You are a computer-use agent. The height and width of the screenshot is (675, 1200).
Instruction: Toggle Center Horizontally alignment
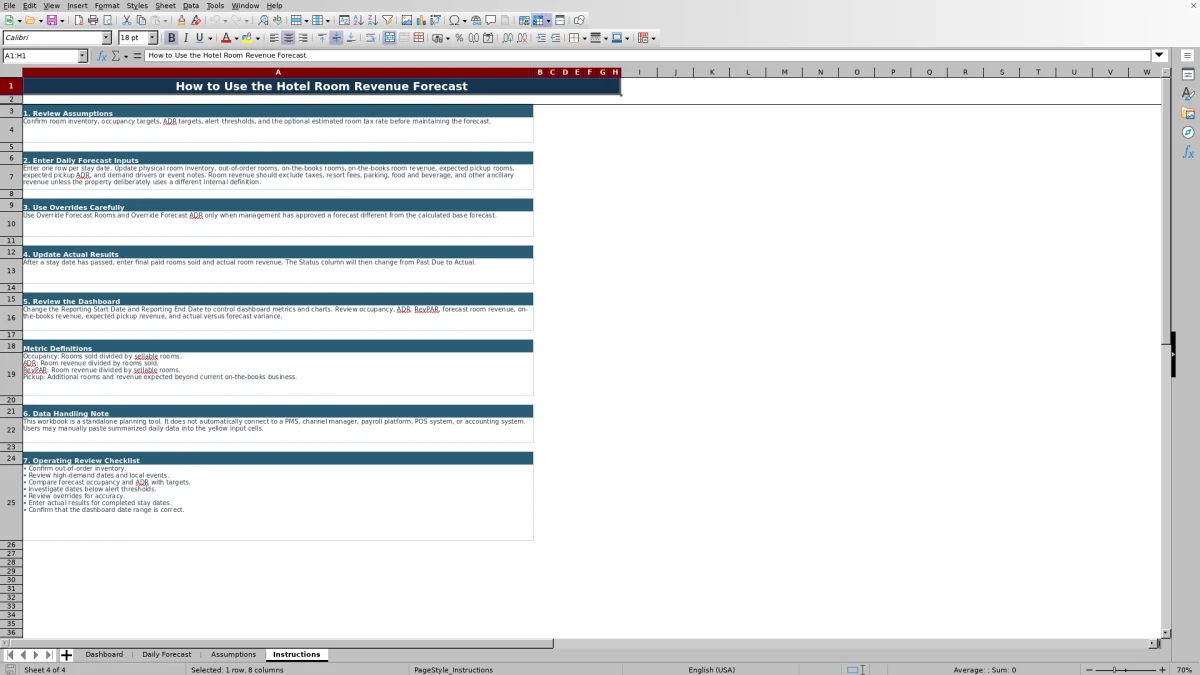tap(288, 38)
